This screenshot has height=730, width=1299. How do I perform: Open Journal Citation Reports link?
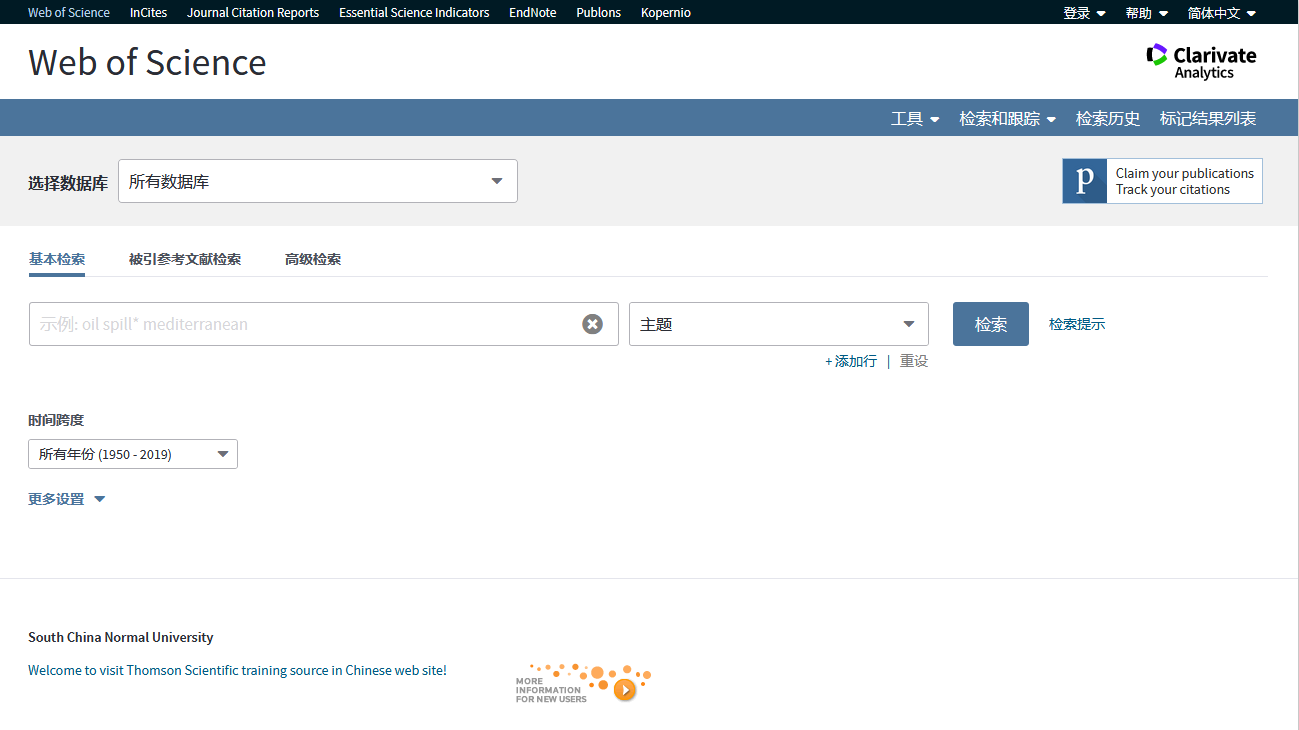[253, 13]
